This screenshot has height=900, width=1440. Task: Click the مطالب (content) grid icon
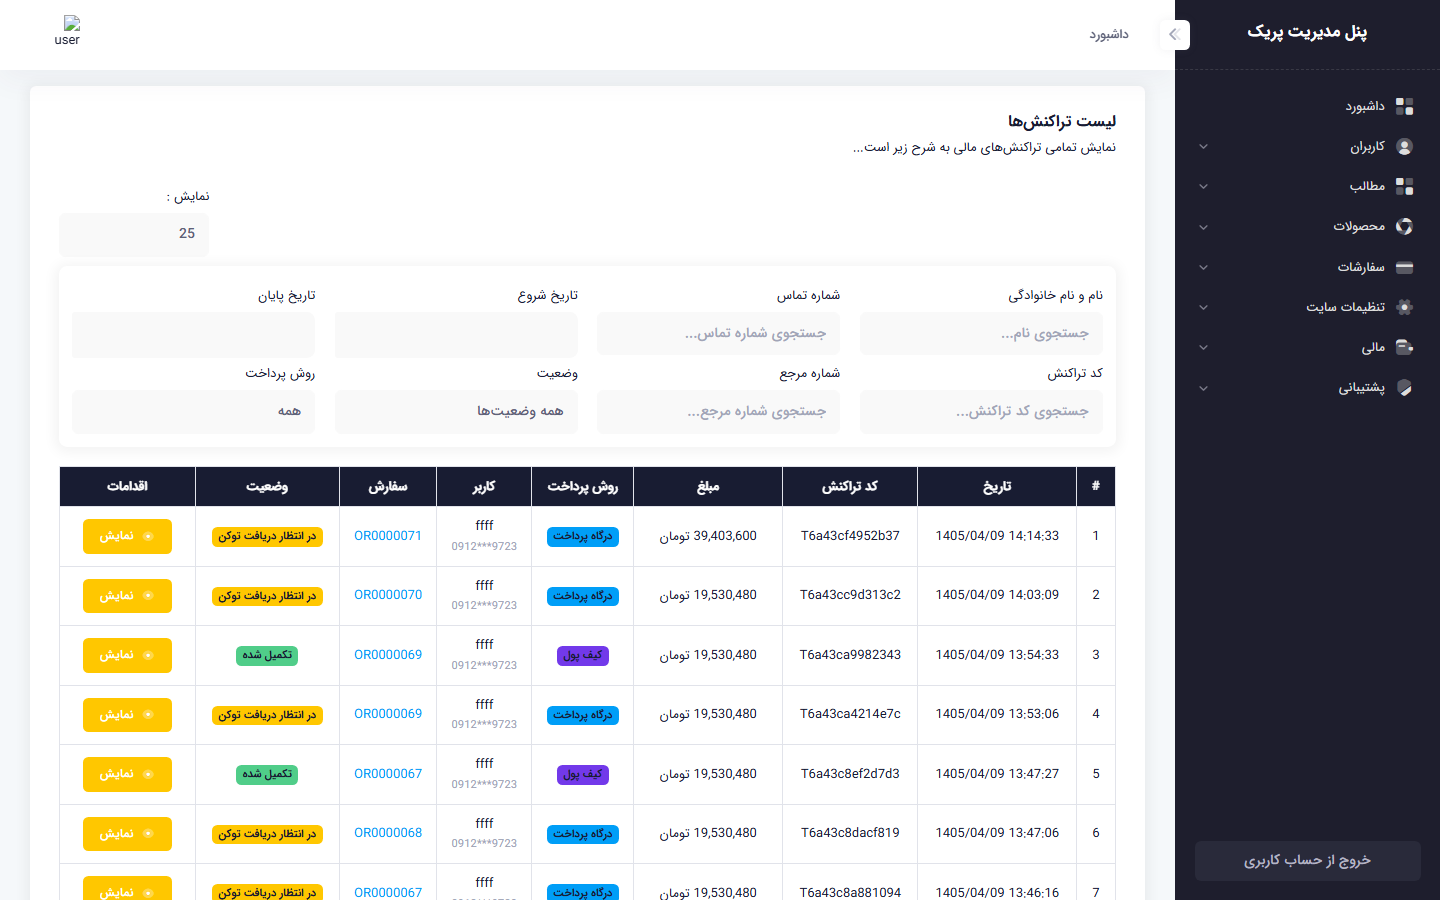1404,186
